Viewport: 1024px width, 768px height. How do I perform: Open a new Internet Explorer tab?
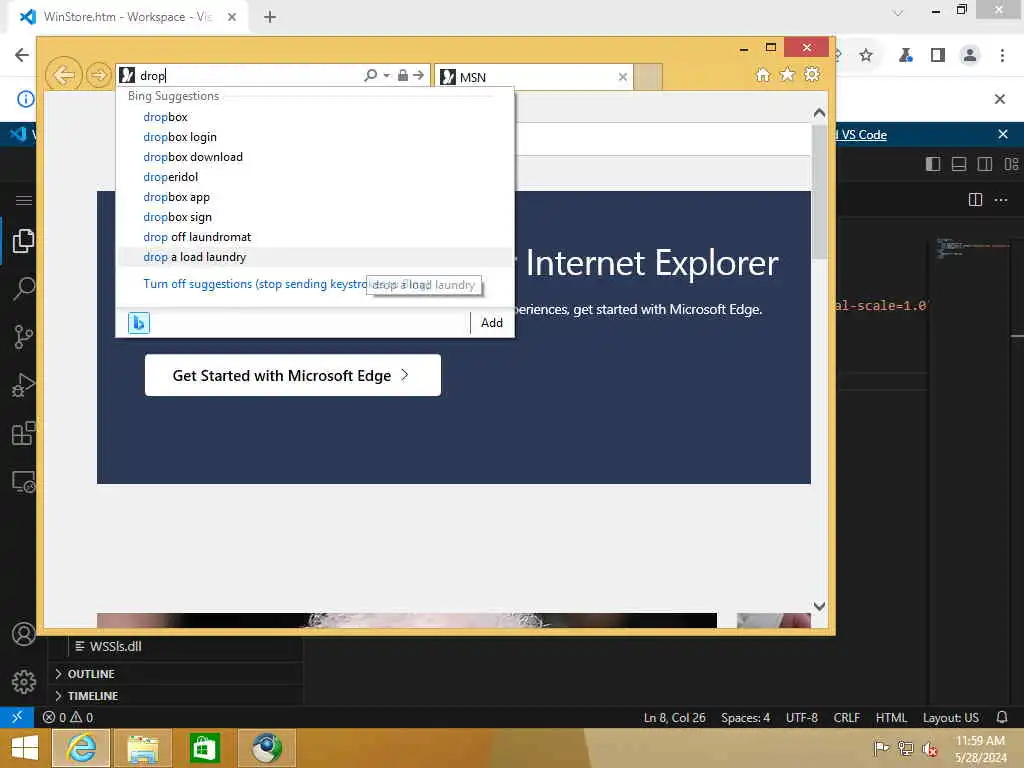(x=647, y=77)
